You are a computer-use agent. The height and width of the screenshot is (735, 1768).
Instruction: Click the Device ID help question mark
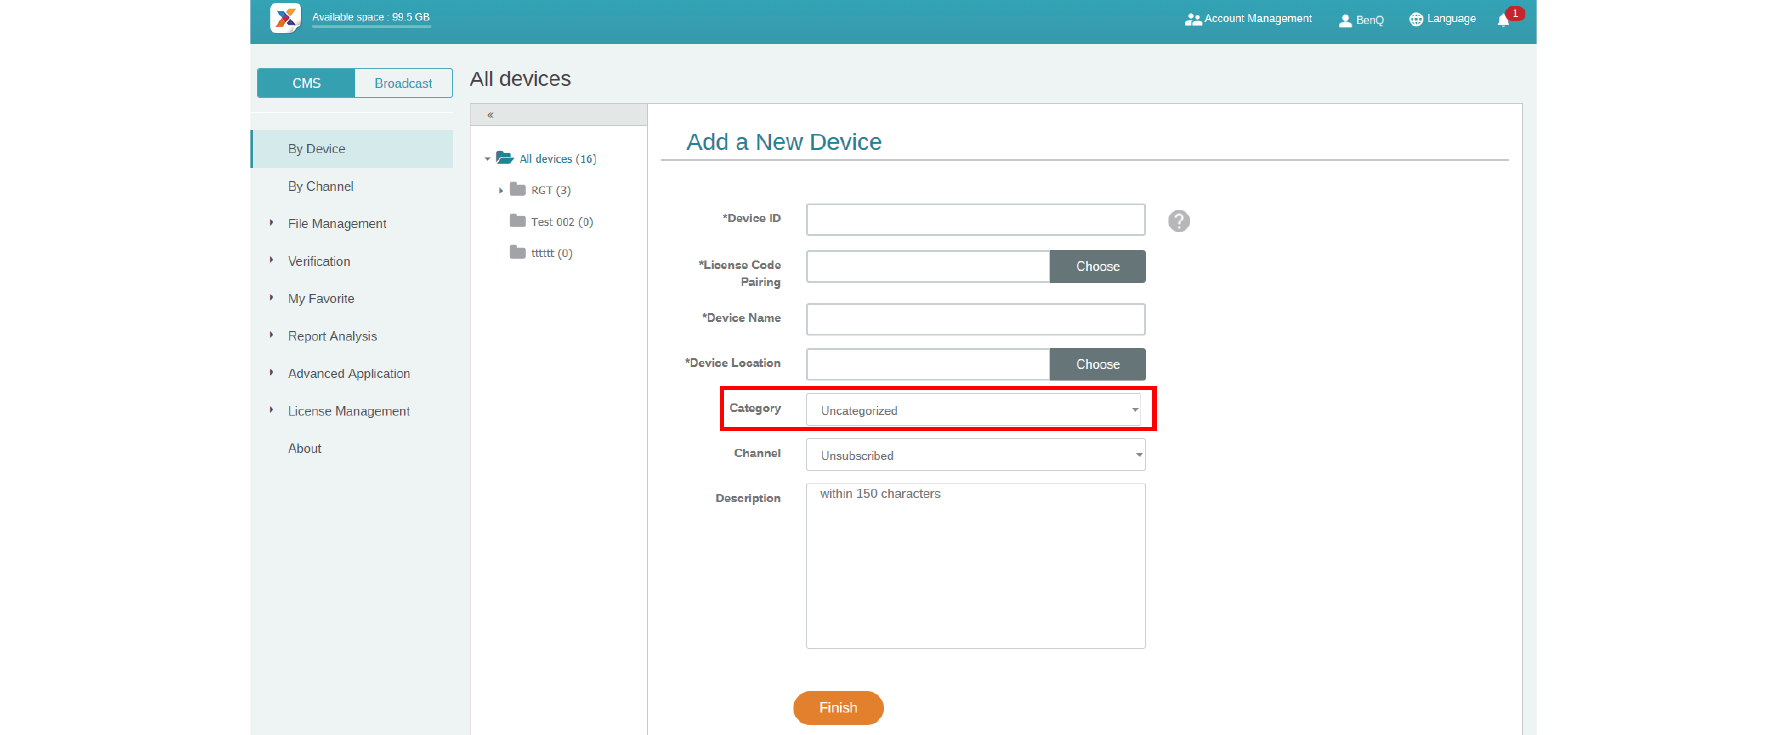point(1179,221)
